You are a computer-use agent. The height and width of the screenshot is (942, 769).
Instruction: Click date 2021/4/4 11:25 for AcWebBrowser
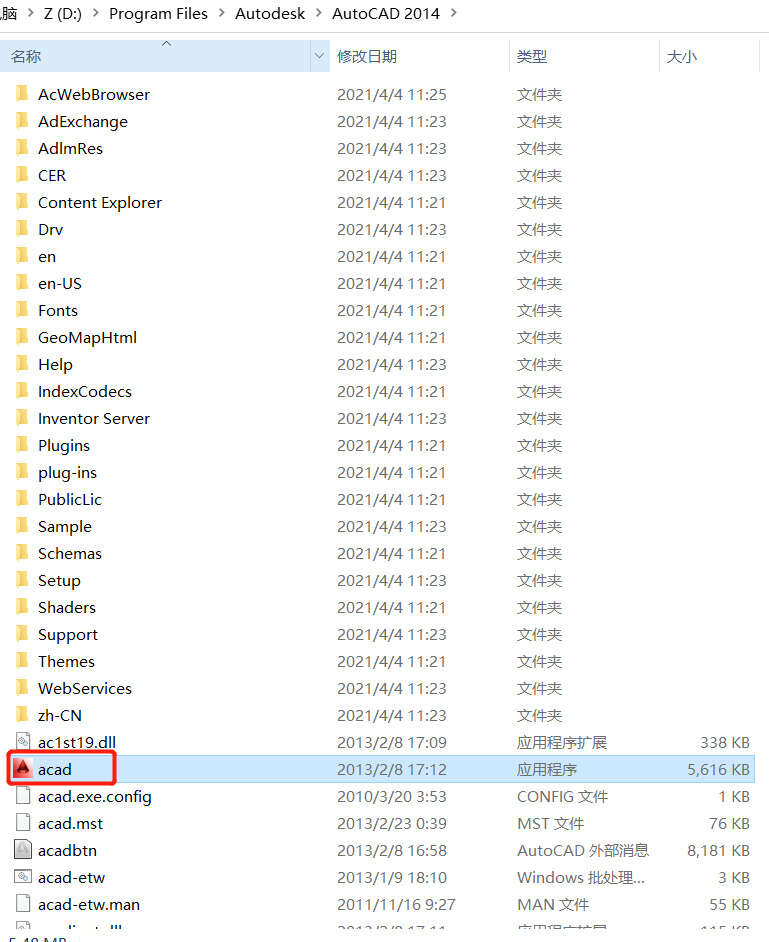[392, 94]
